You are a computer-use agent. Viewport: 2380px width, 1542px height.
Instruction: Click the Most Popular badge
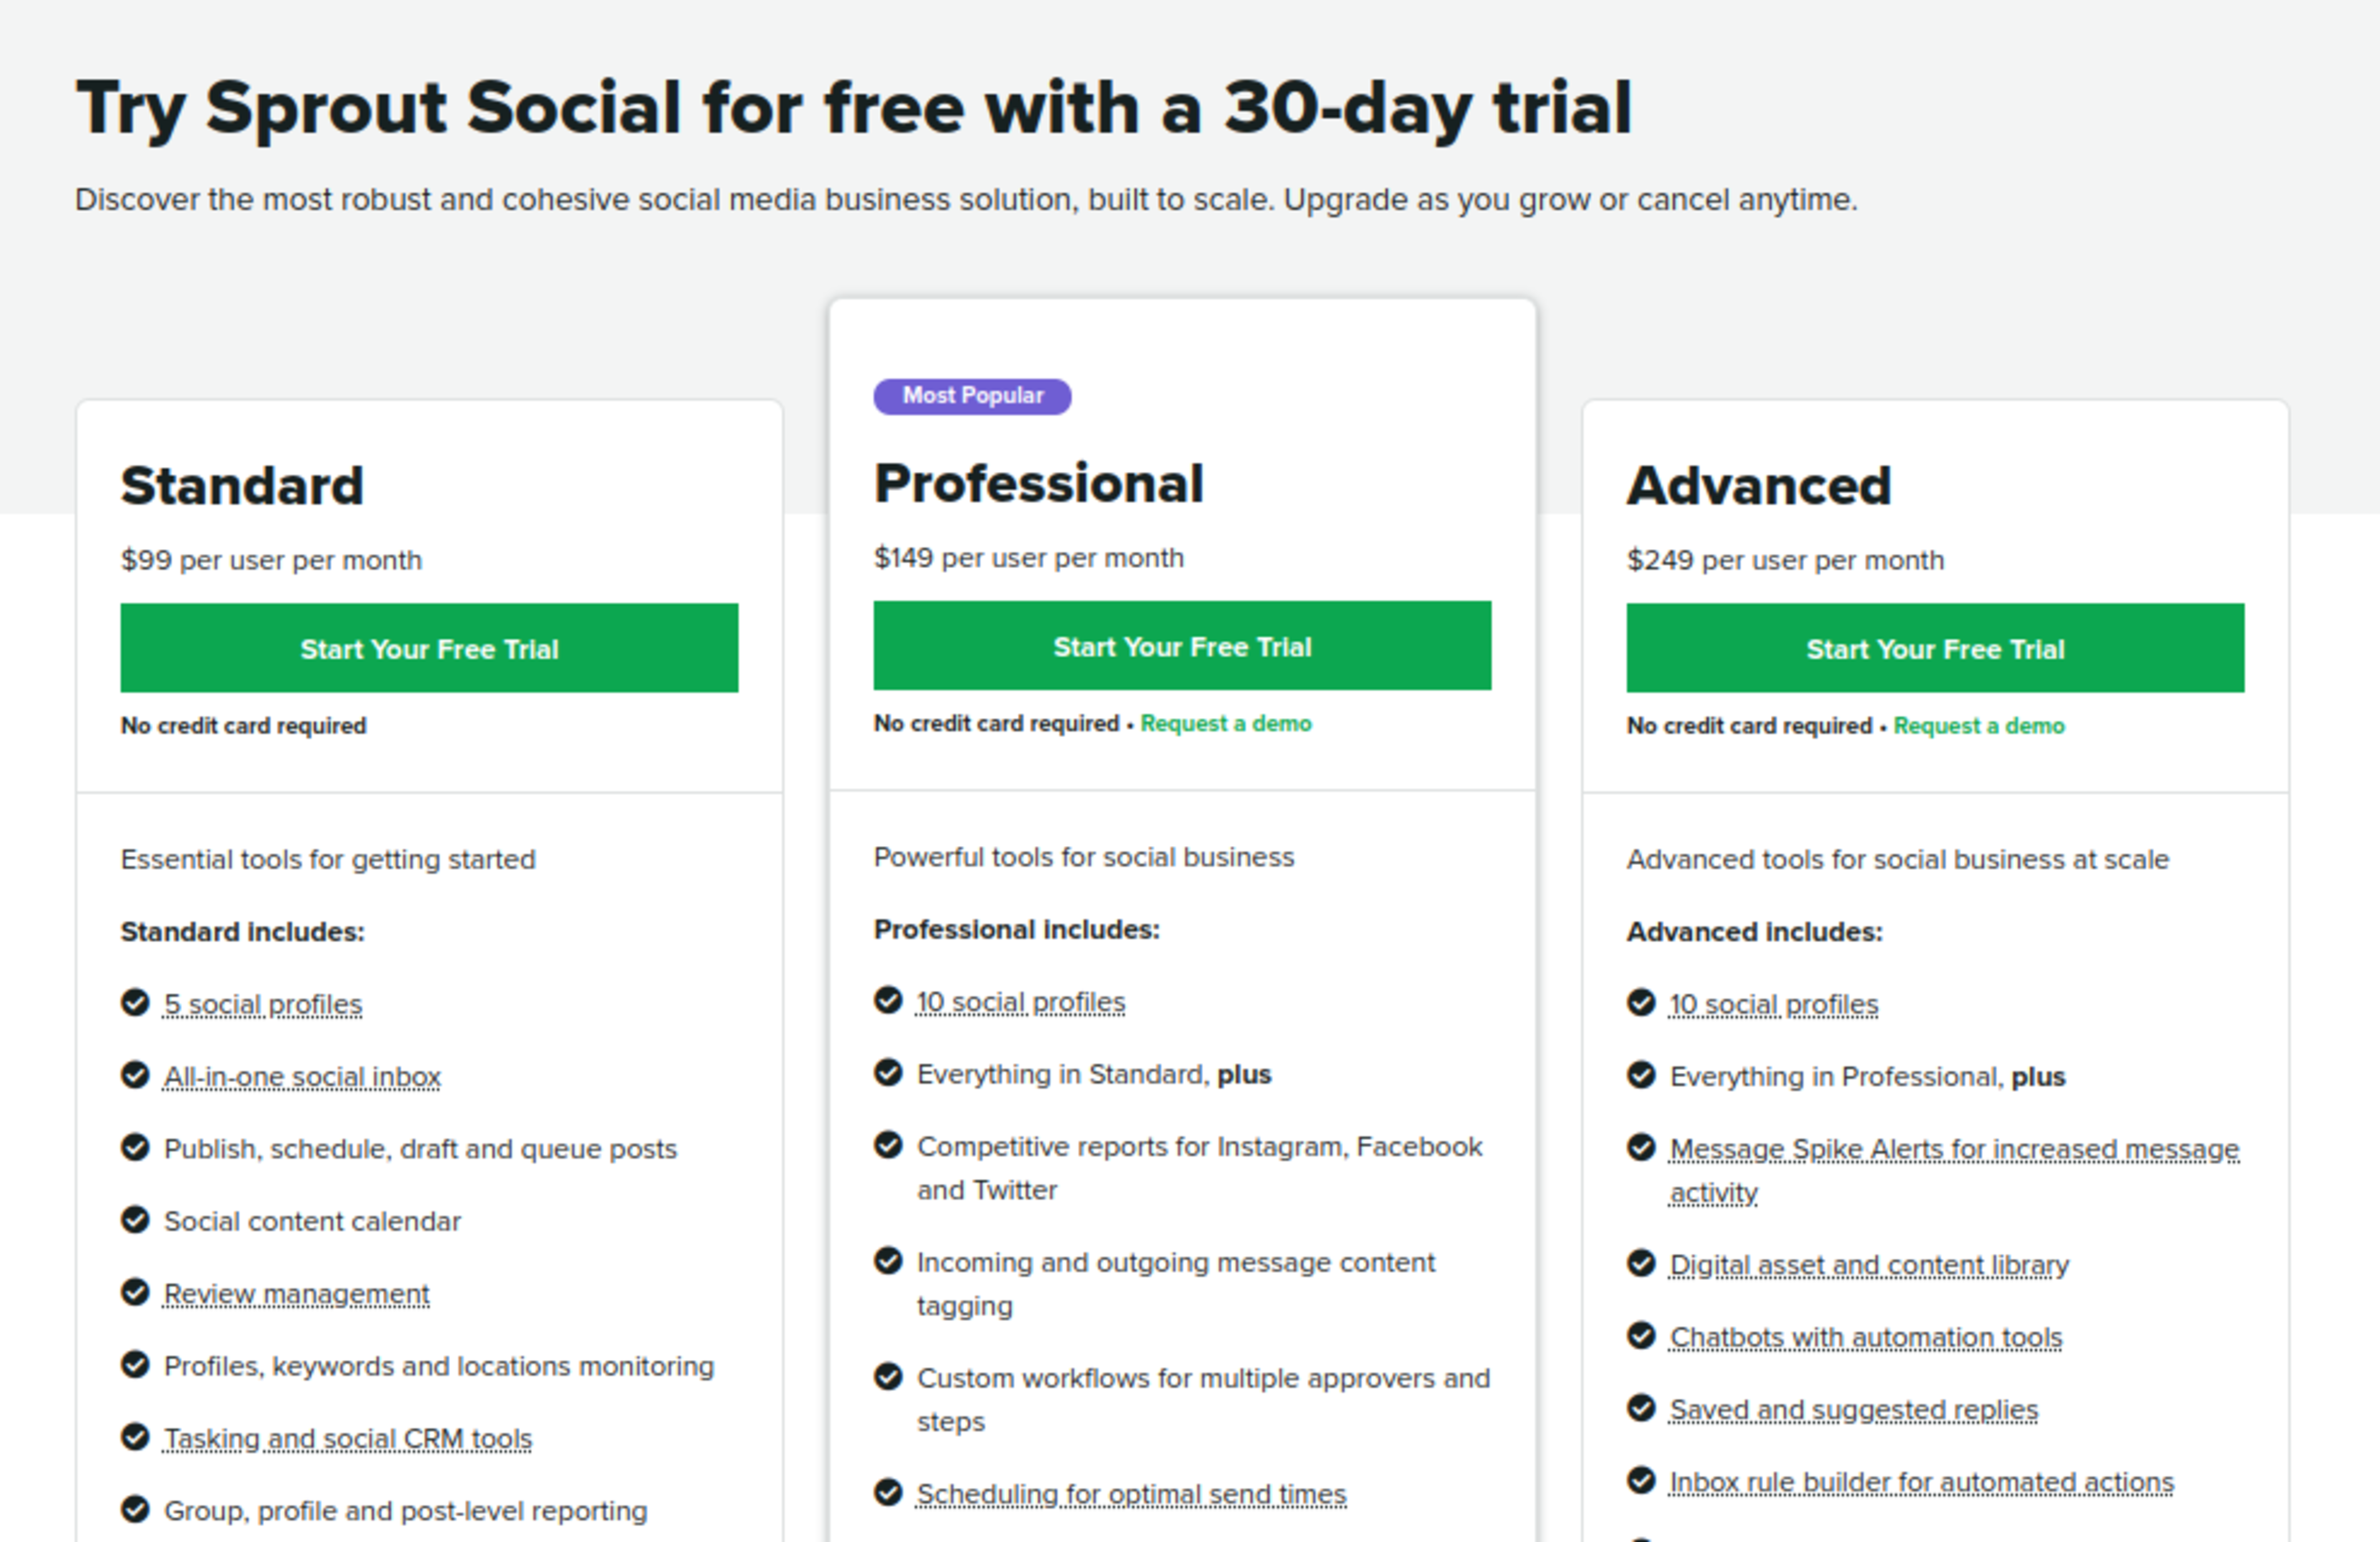coord(972,396)
